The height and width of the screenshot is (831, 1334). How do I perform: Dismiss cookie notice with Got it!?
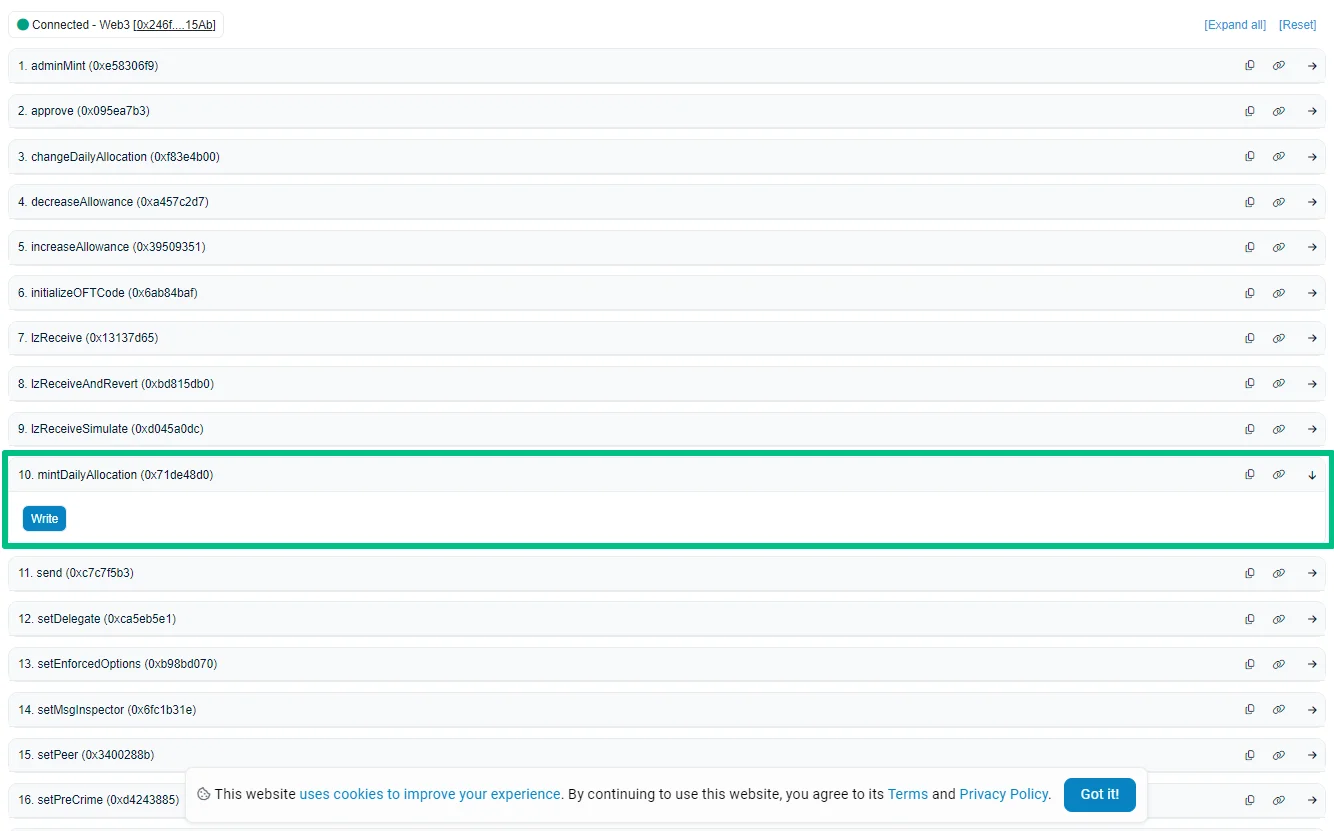point(1100,794)
